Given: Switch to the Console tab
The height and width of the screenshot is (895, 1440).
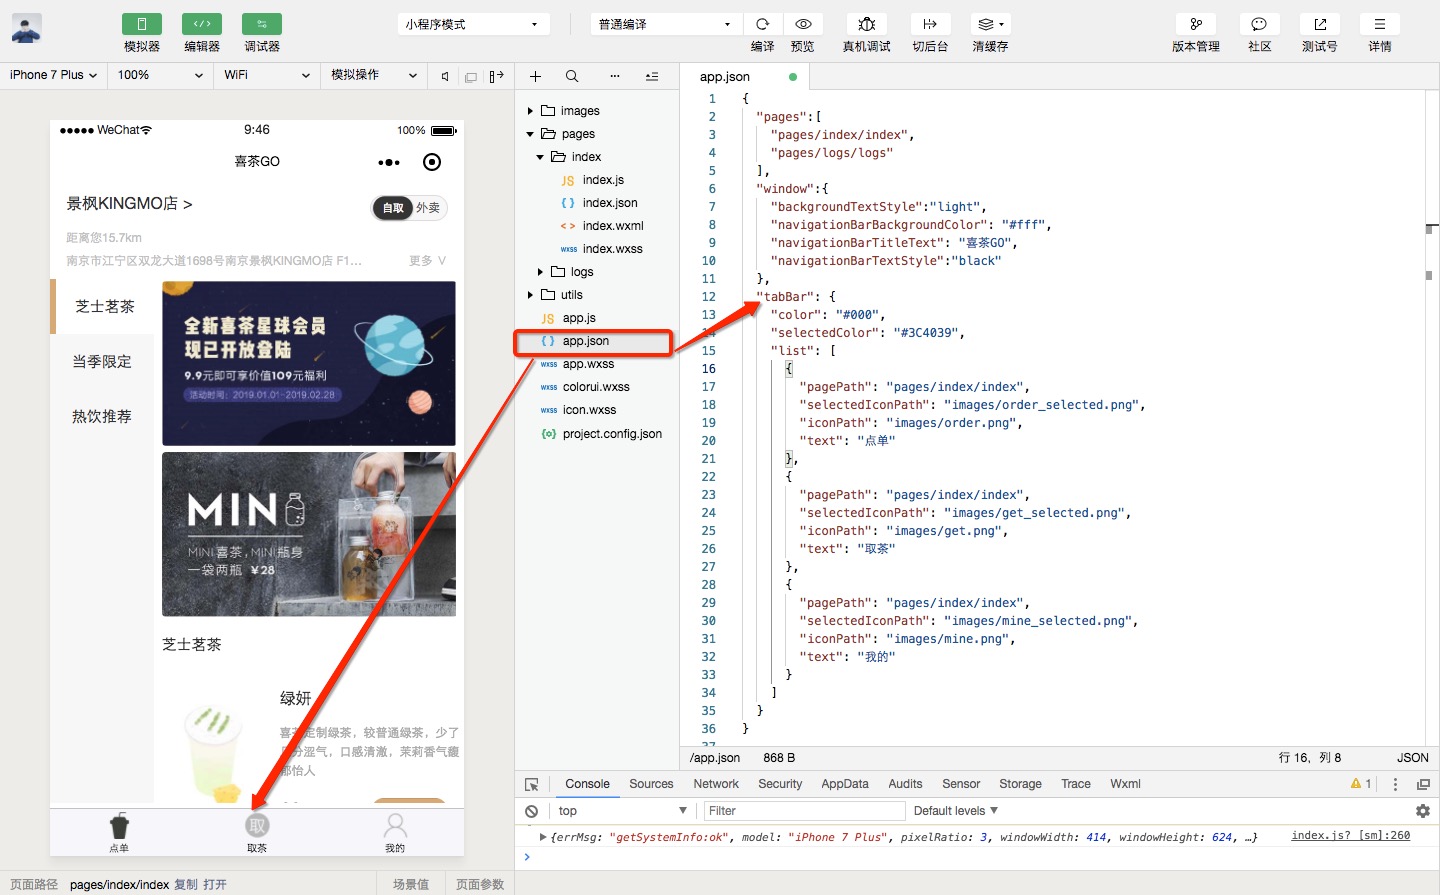Looking at the screenshot, I should tap(587, 784).
